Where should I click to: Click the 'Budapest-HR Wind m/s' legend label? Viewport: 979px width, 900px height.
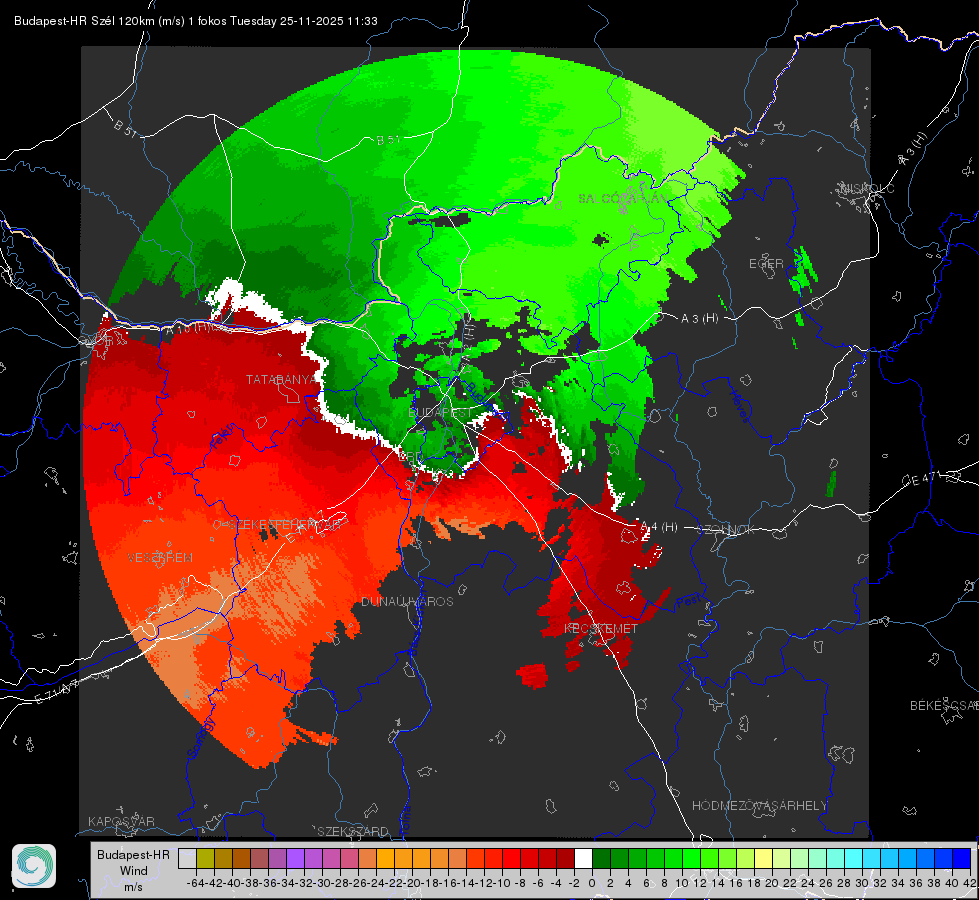pyautogui.click(x=134, y=871)
